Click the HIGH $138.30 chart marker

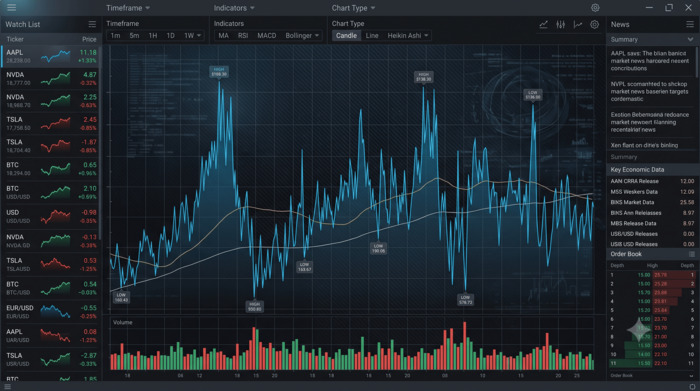(423, 77)
